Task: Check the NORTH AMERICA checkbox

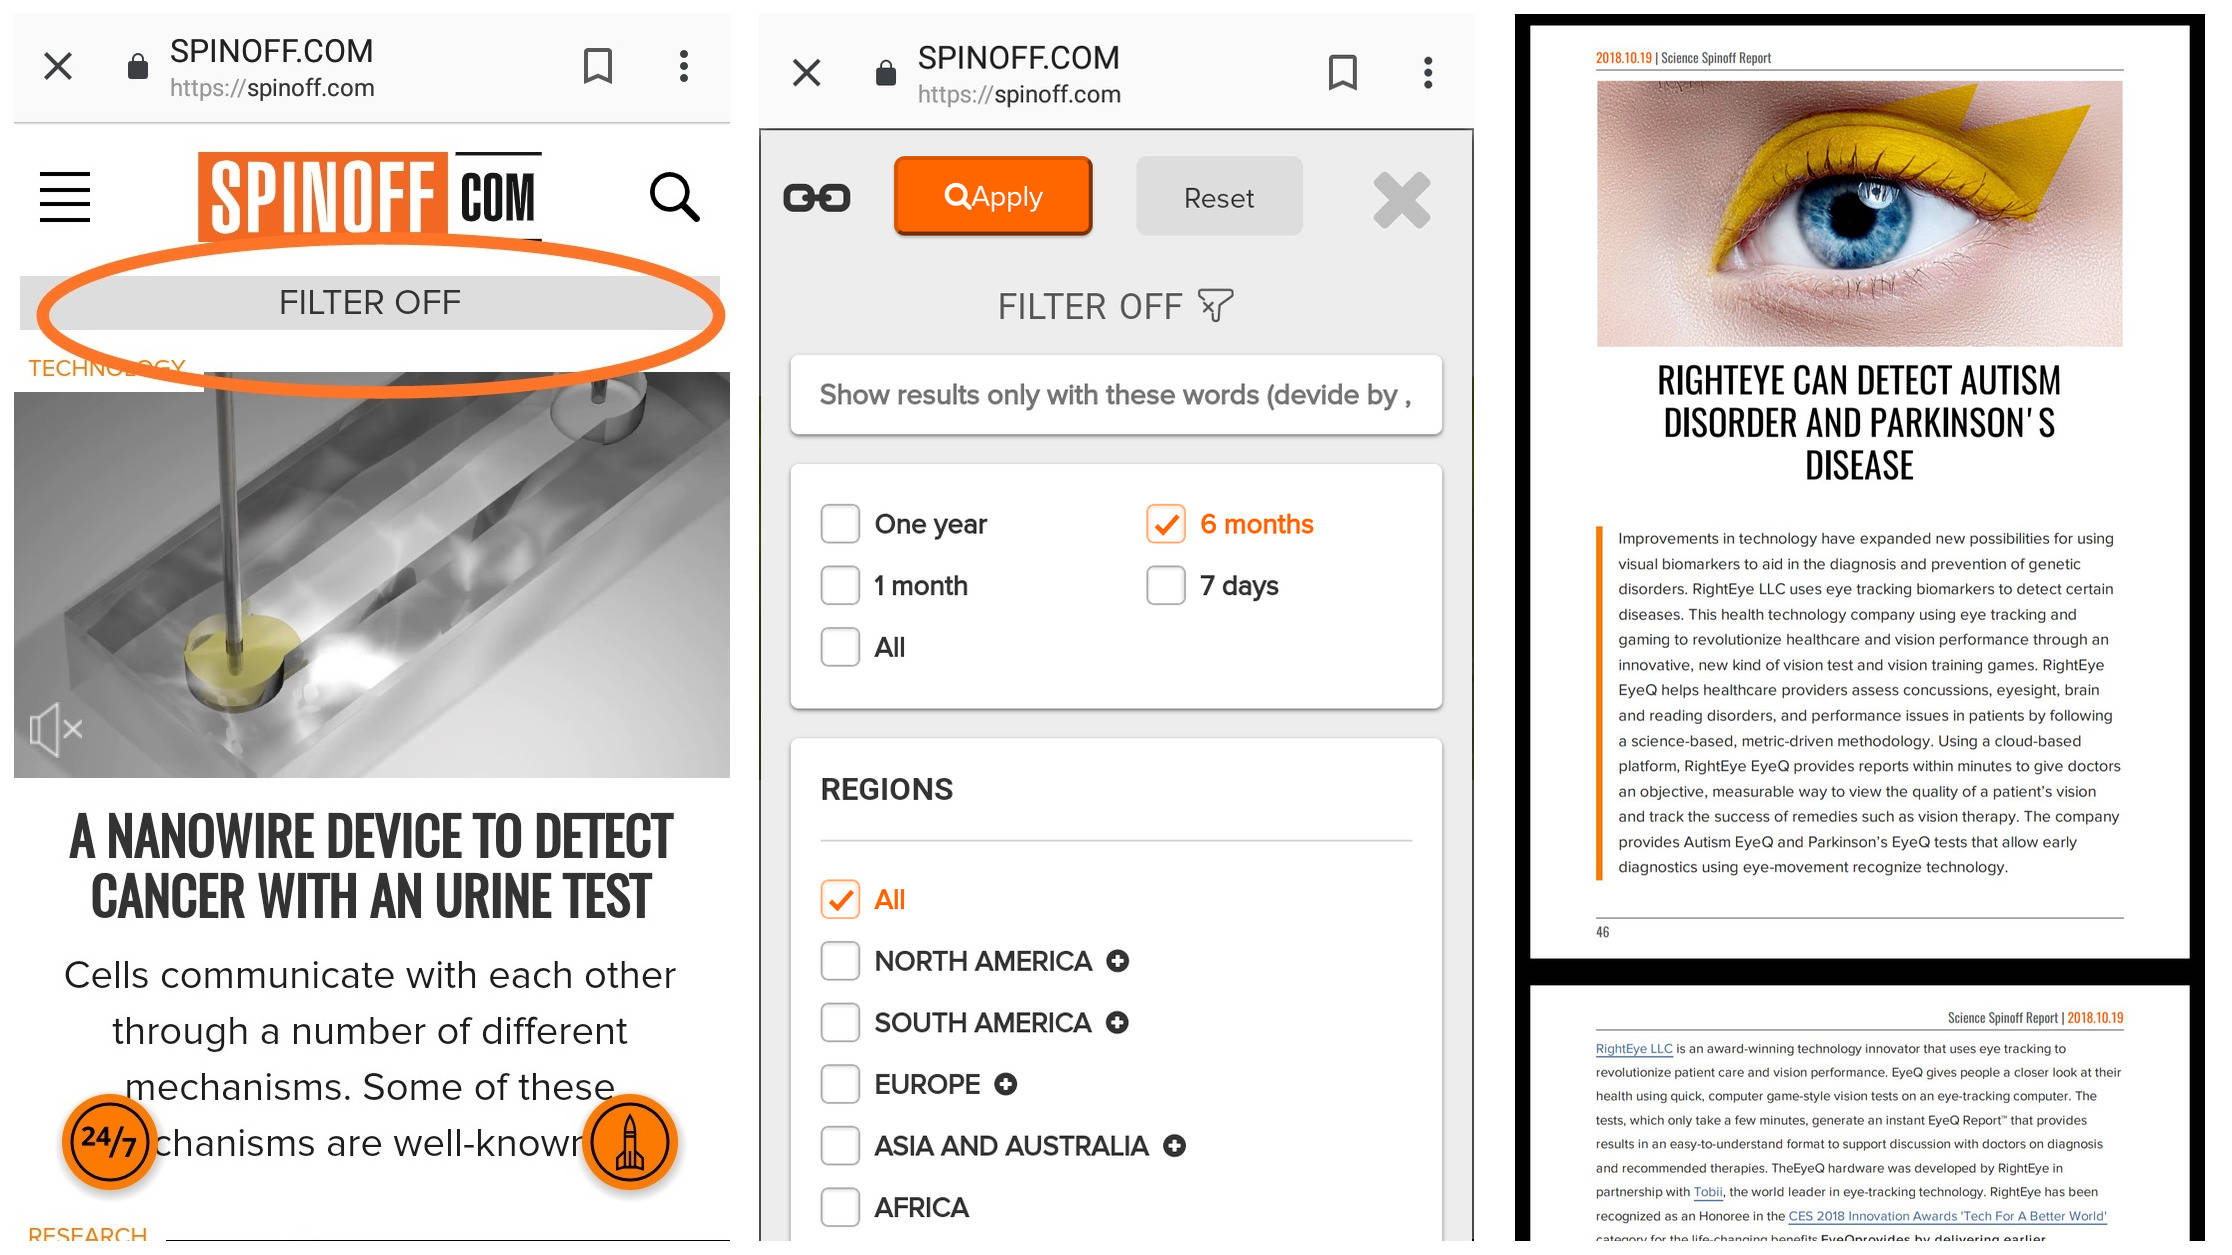Action: pos(840,961)
